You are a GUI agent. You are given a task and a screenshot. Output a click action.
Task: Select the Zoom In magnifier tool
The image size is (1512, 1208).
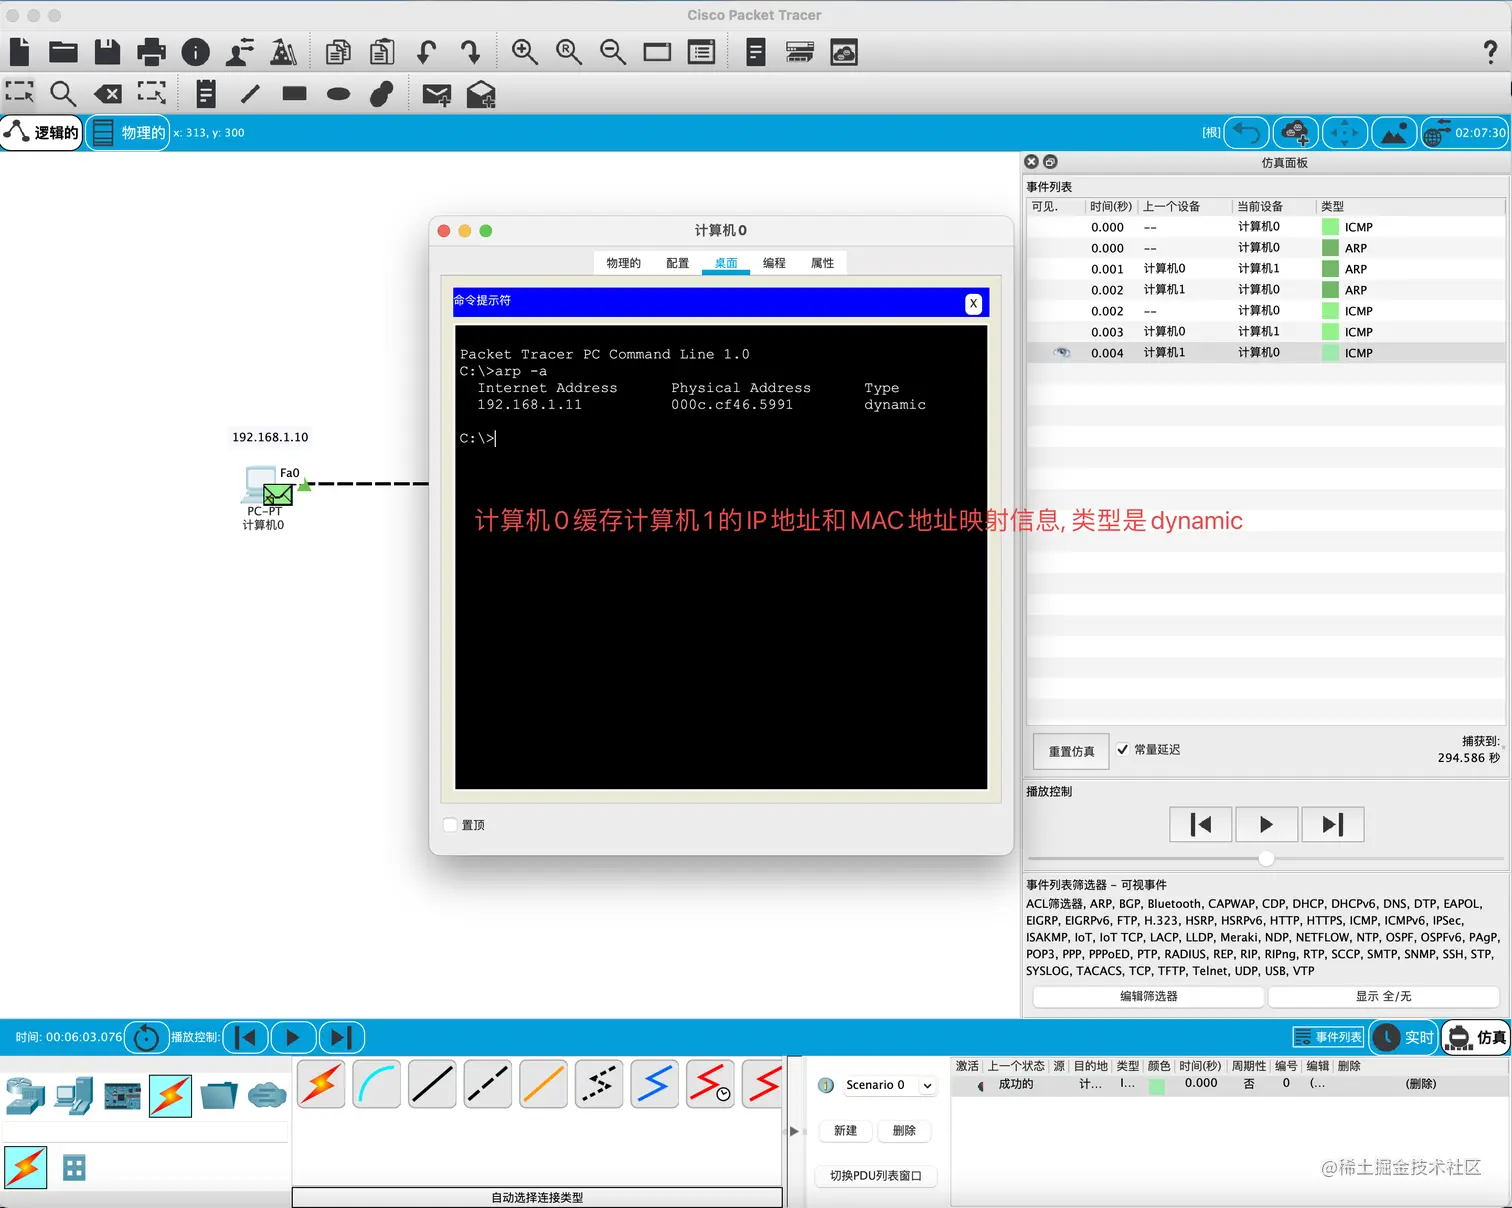pyautogui.click(x=524, y=52)
